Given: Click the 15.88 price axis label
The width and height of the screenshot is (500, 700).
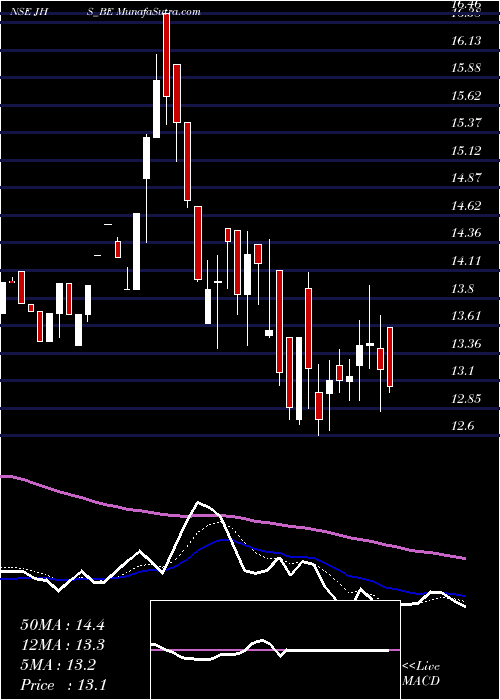Looking at the screenshot, I should (x=466, y=68).
